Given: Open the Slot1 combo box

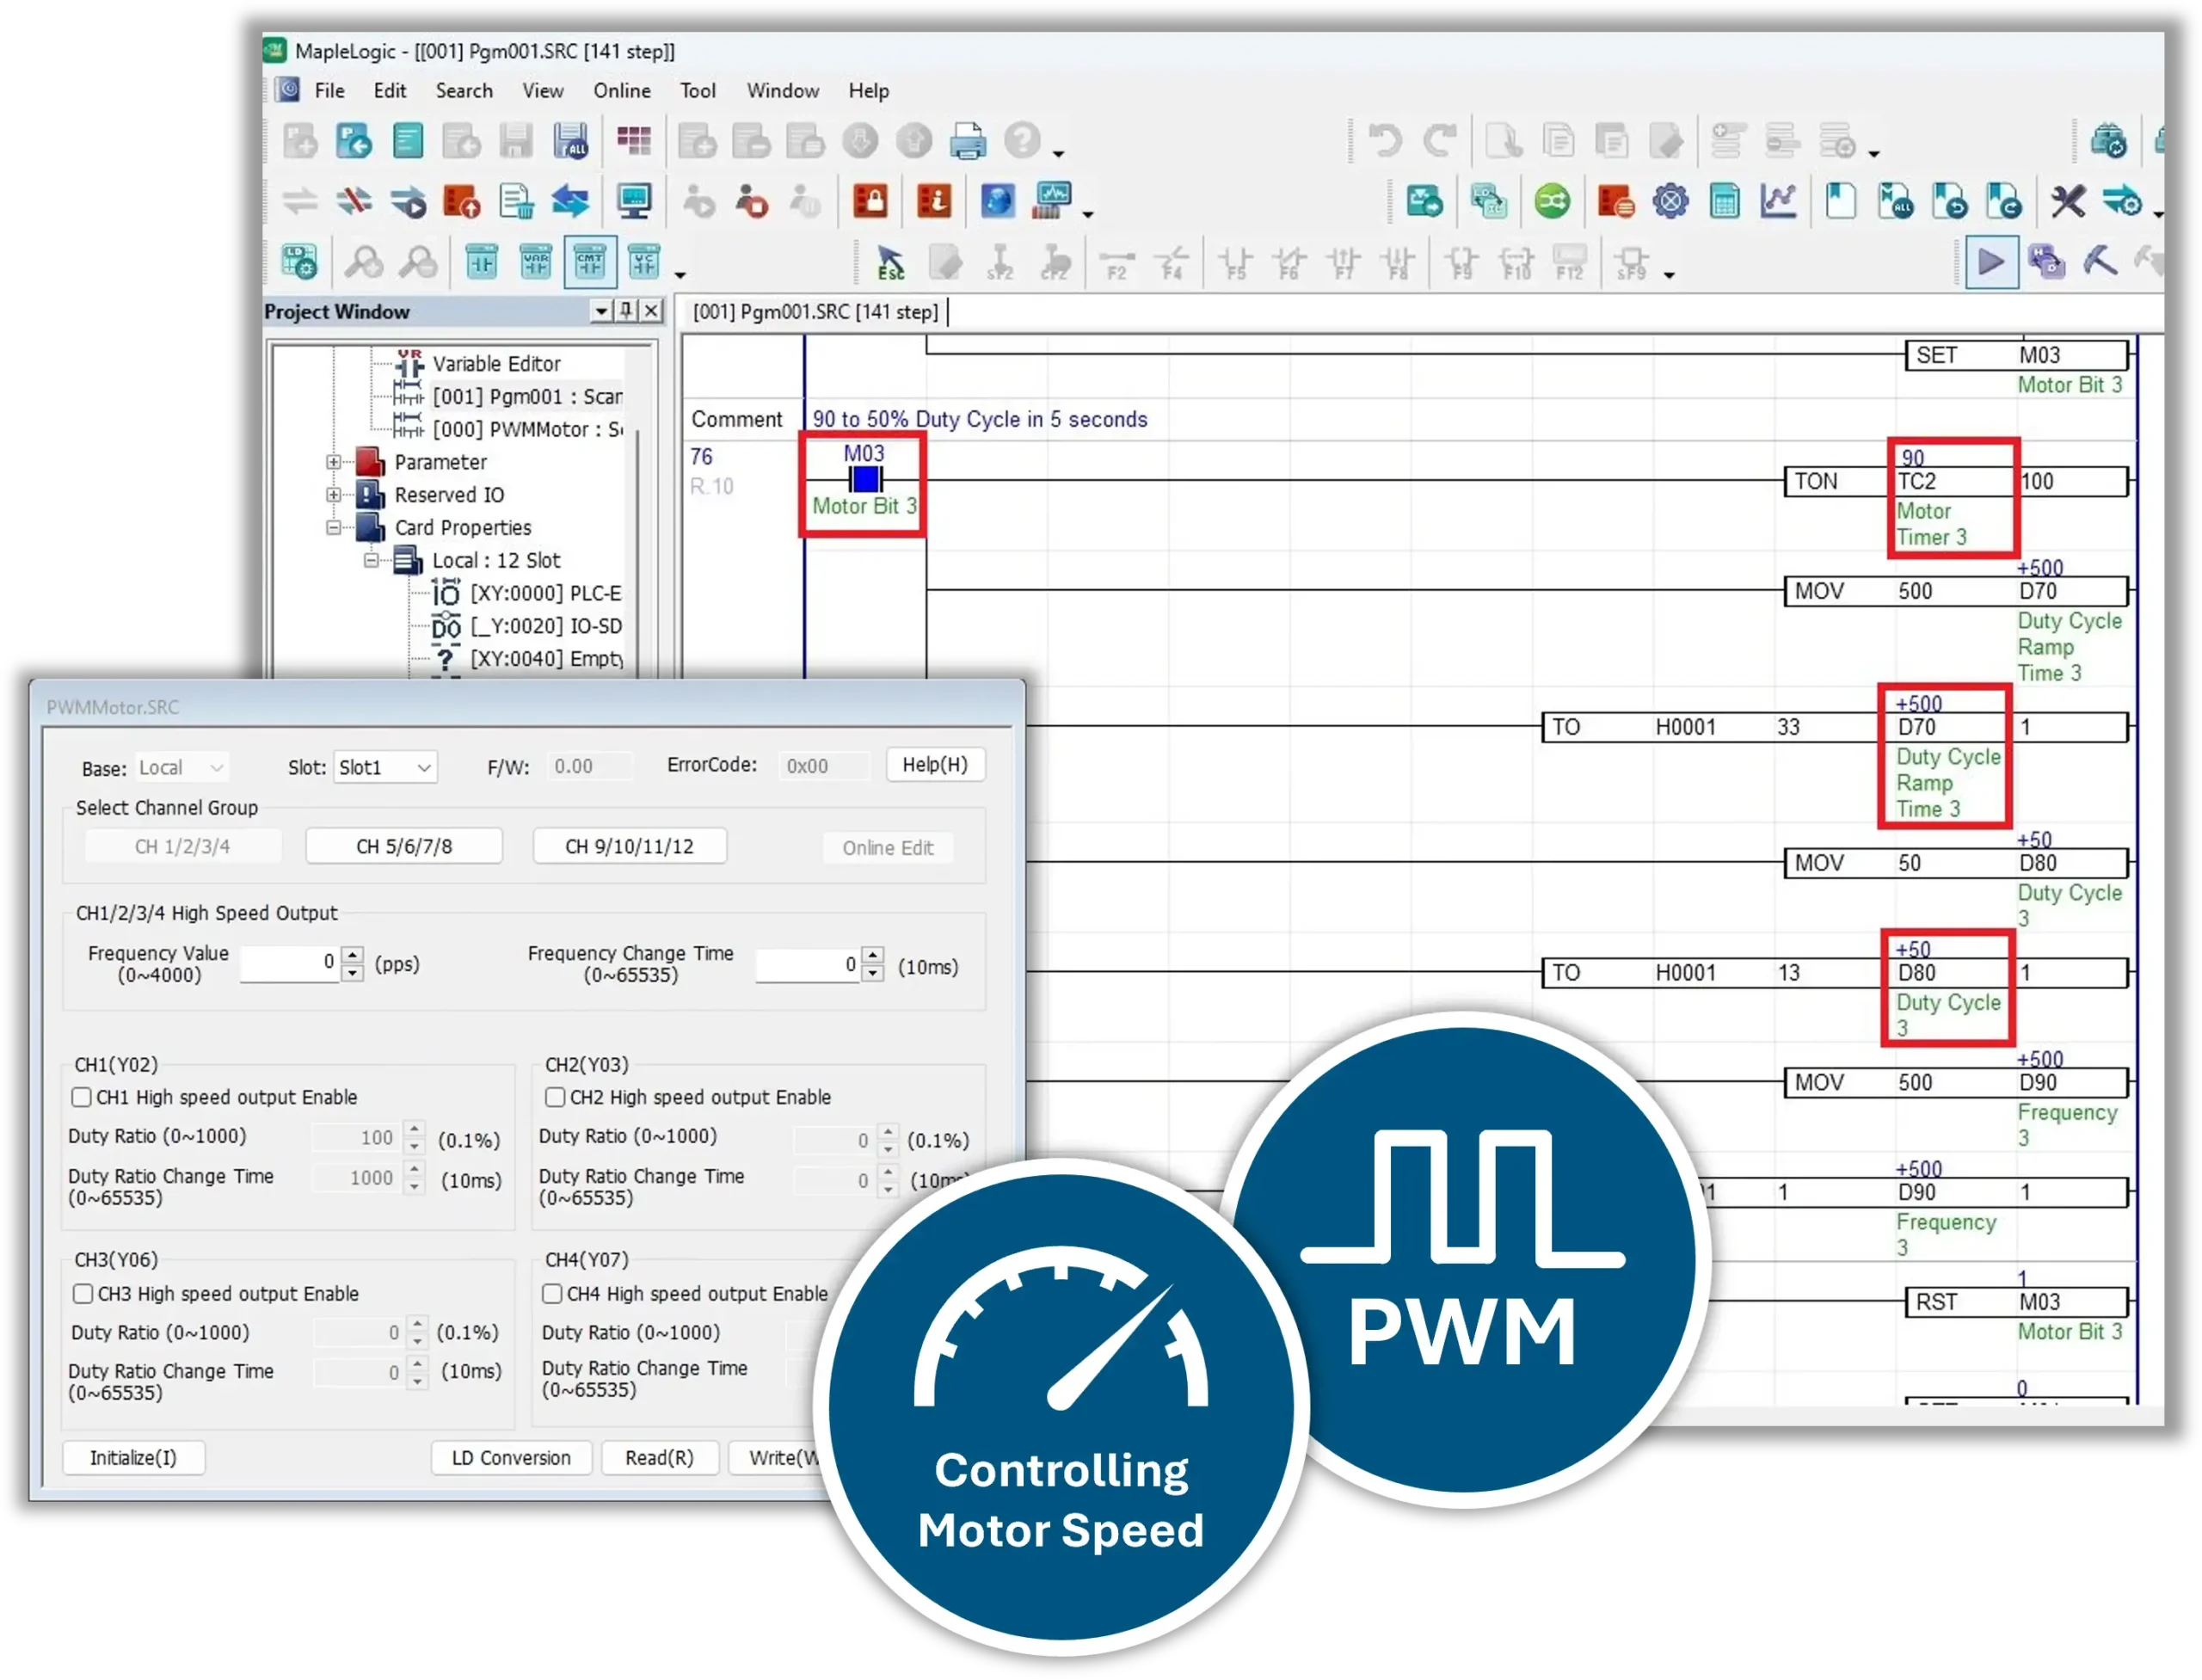Looking at the screenshot, I should (x=385, y=767).
